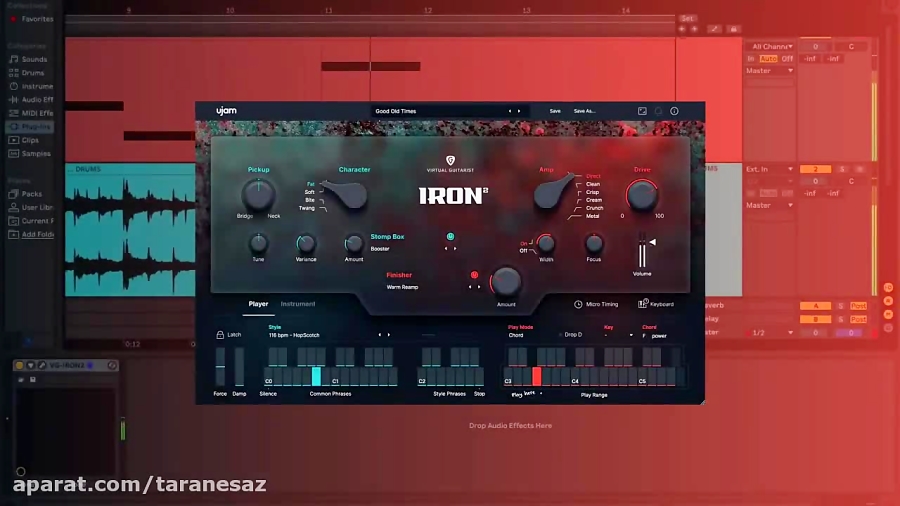Select the Cream amp type
This screenshot has width=900, height=506.
[594, 200]
